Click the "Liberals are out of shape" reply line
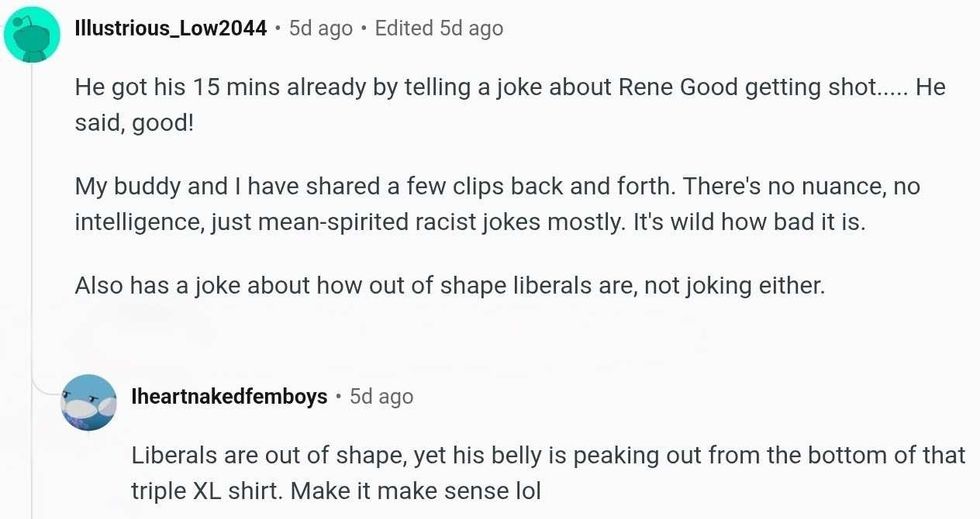This screenshot has height=519, width=980. click(548, 455)
